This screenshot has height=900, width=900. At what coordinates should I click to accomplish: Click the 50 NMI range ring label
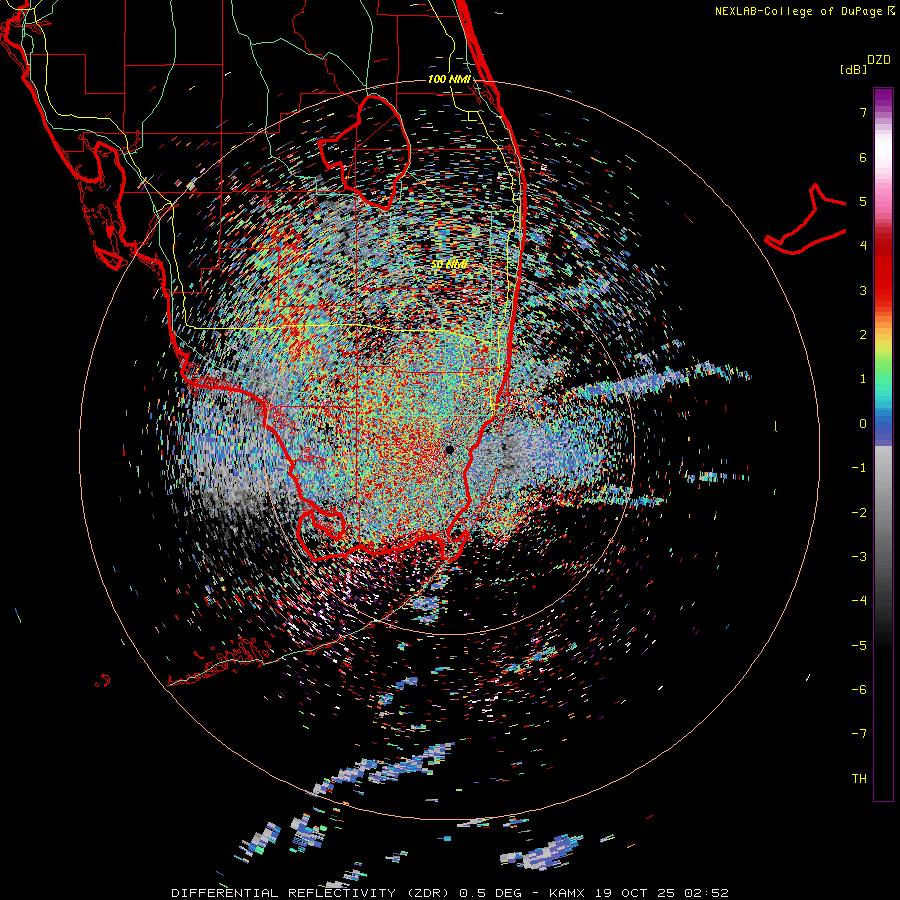coord(449,264)
